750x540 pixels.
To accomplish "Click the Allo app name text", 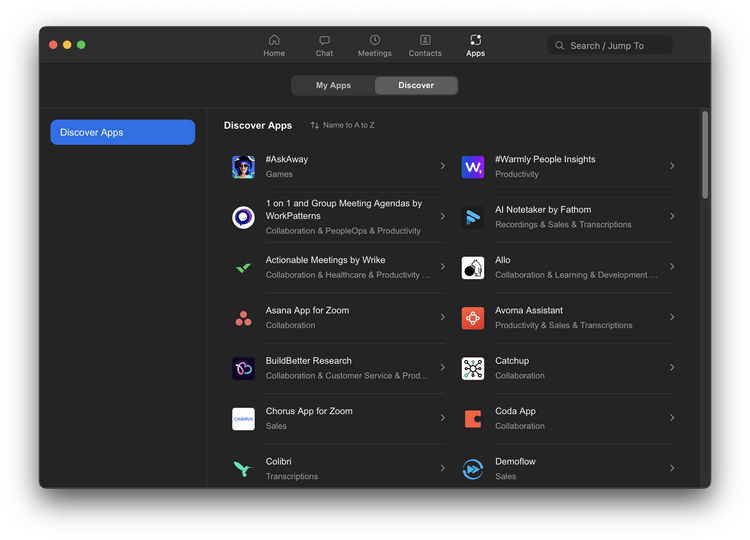I will tap(503, 260).
